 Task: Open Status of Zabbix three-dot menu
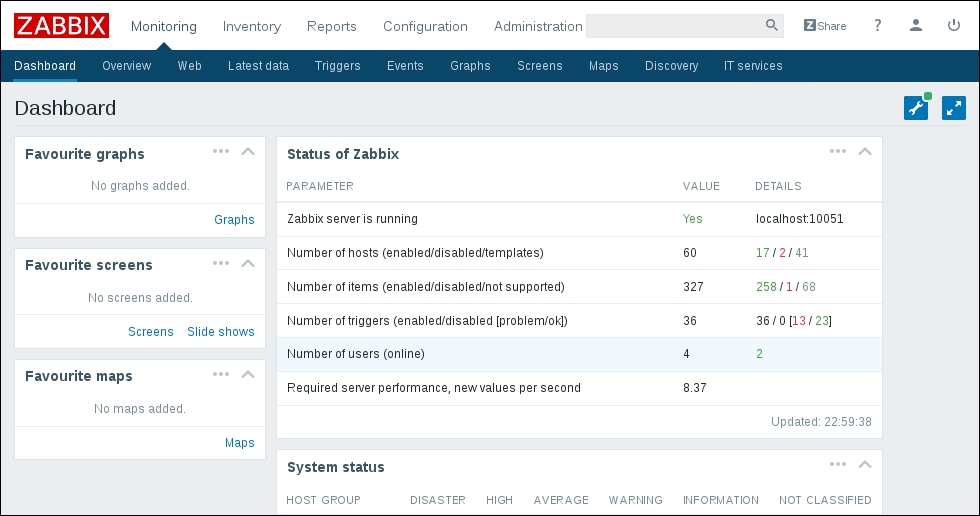838,152
